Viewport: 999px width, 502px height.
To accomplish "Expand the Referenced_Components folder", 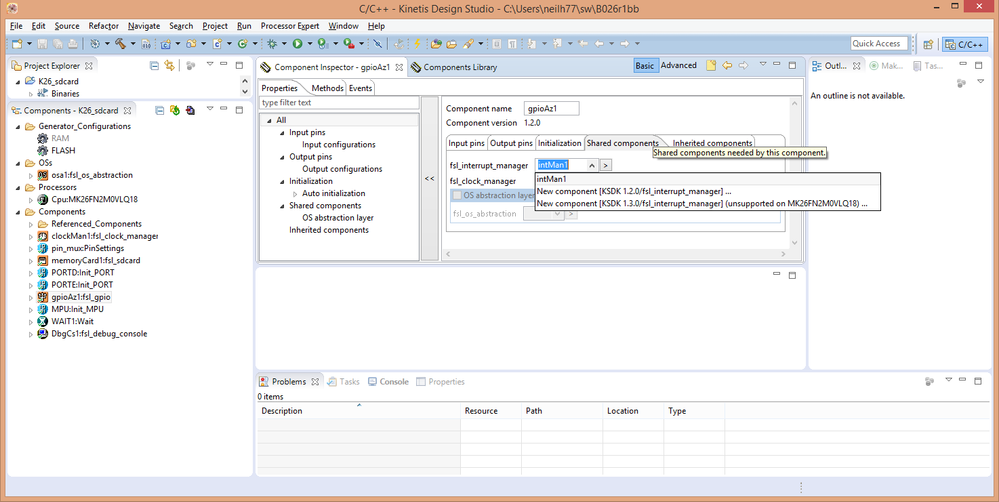I will tap(31, 224).
